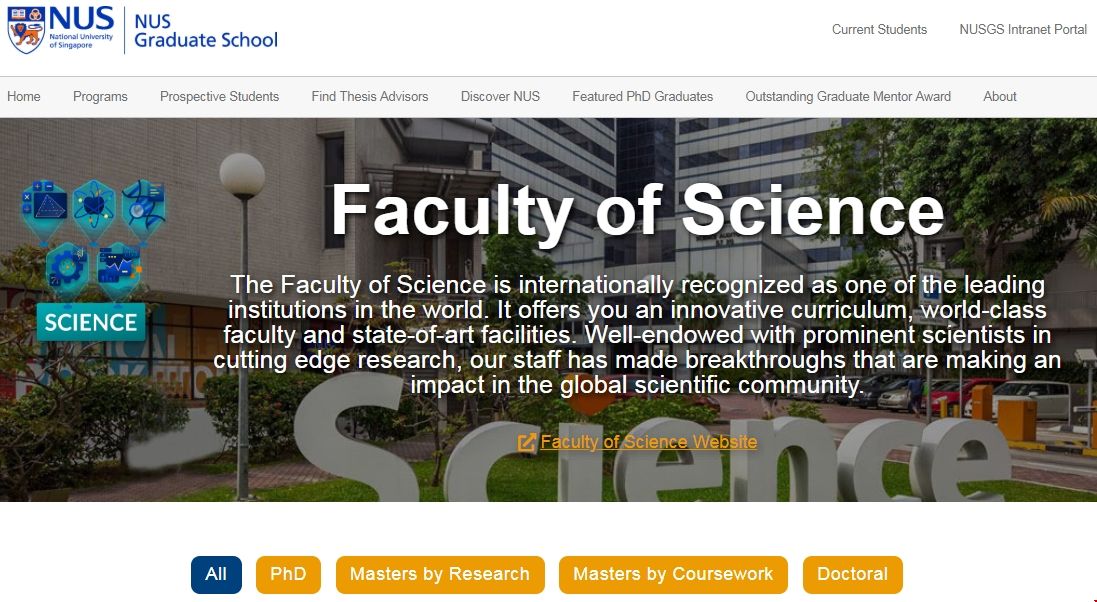The width and height of the screenshot is (1097, 602).
Task: Select Find Thesis Advisors menu item
Action: pyautogui.click(x=369, y=97)
